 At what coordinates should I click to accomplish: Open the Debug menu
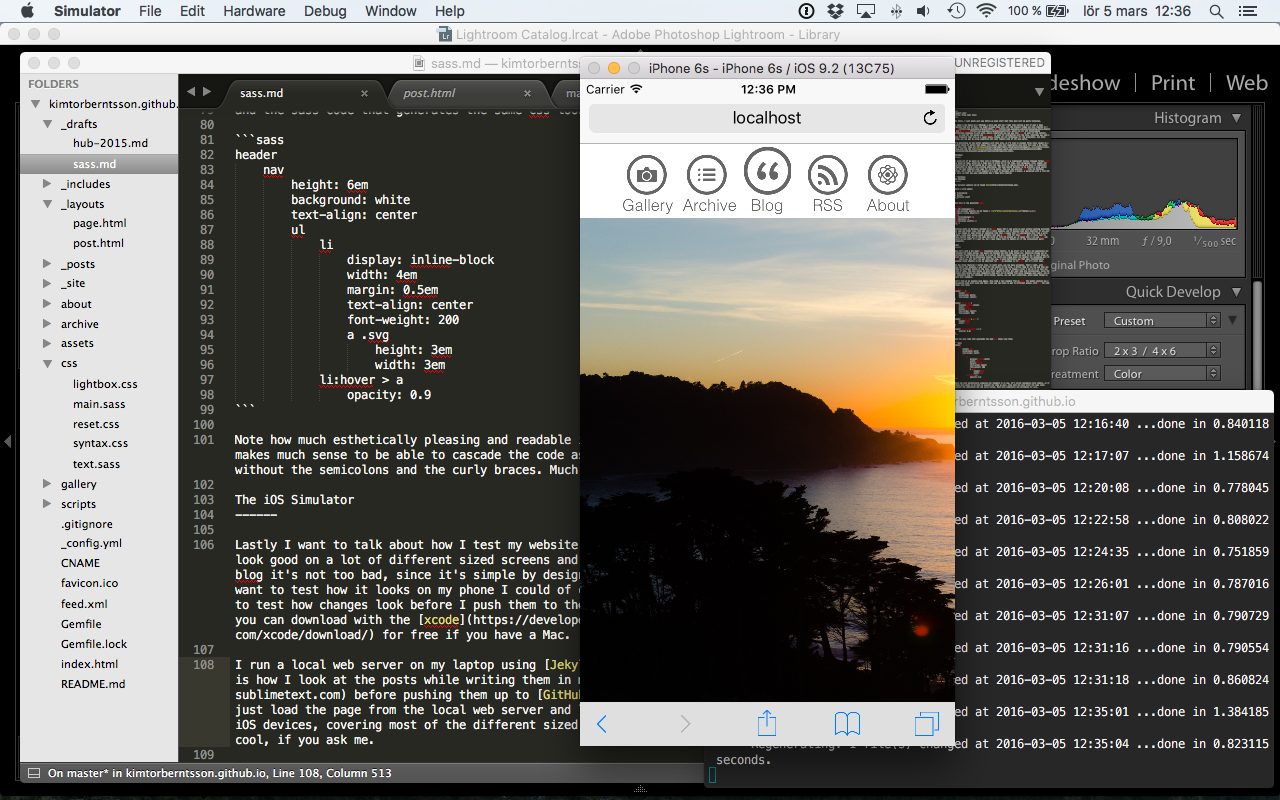click(x=324, y=11)
